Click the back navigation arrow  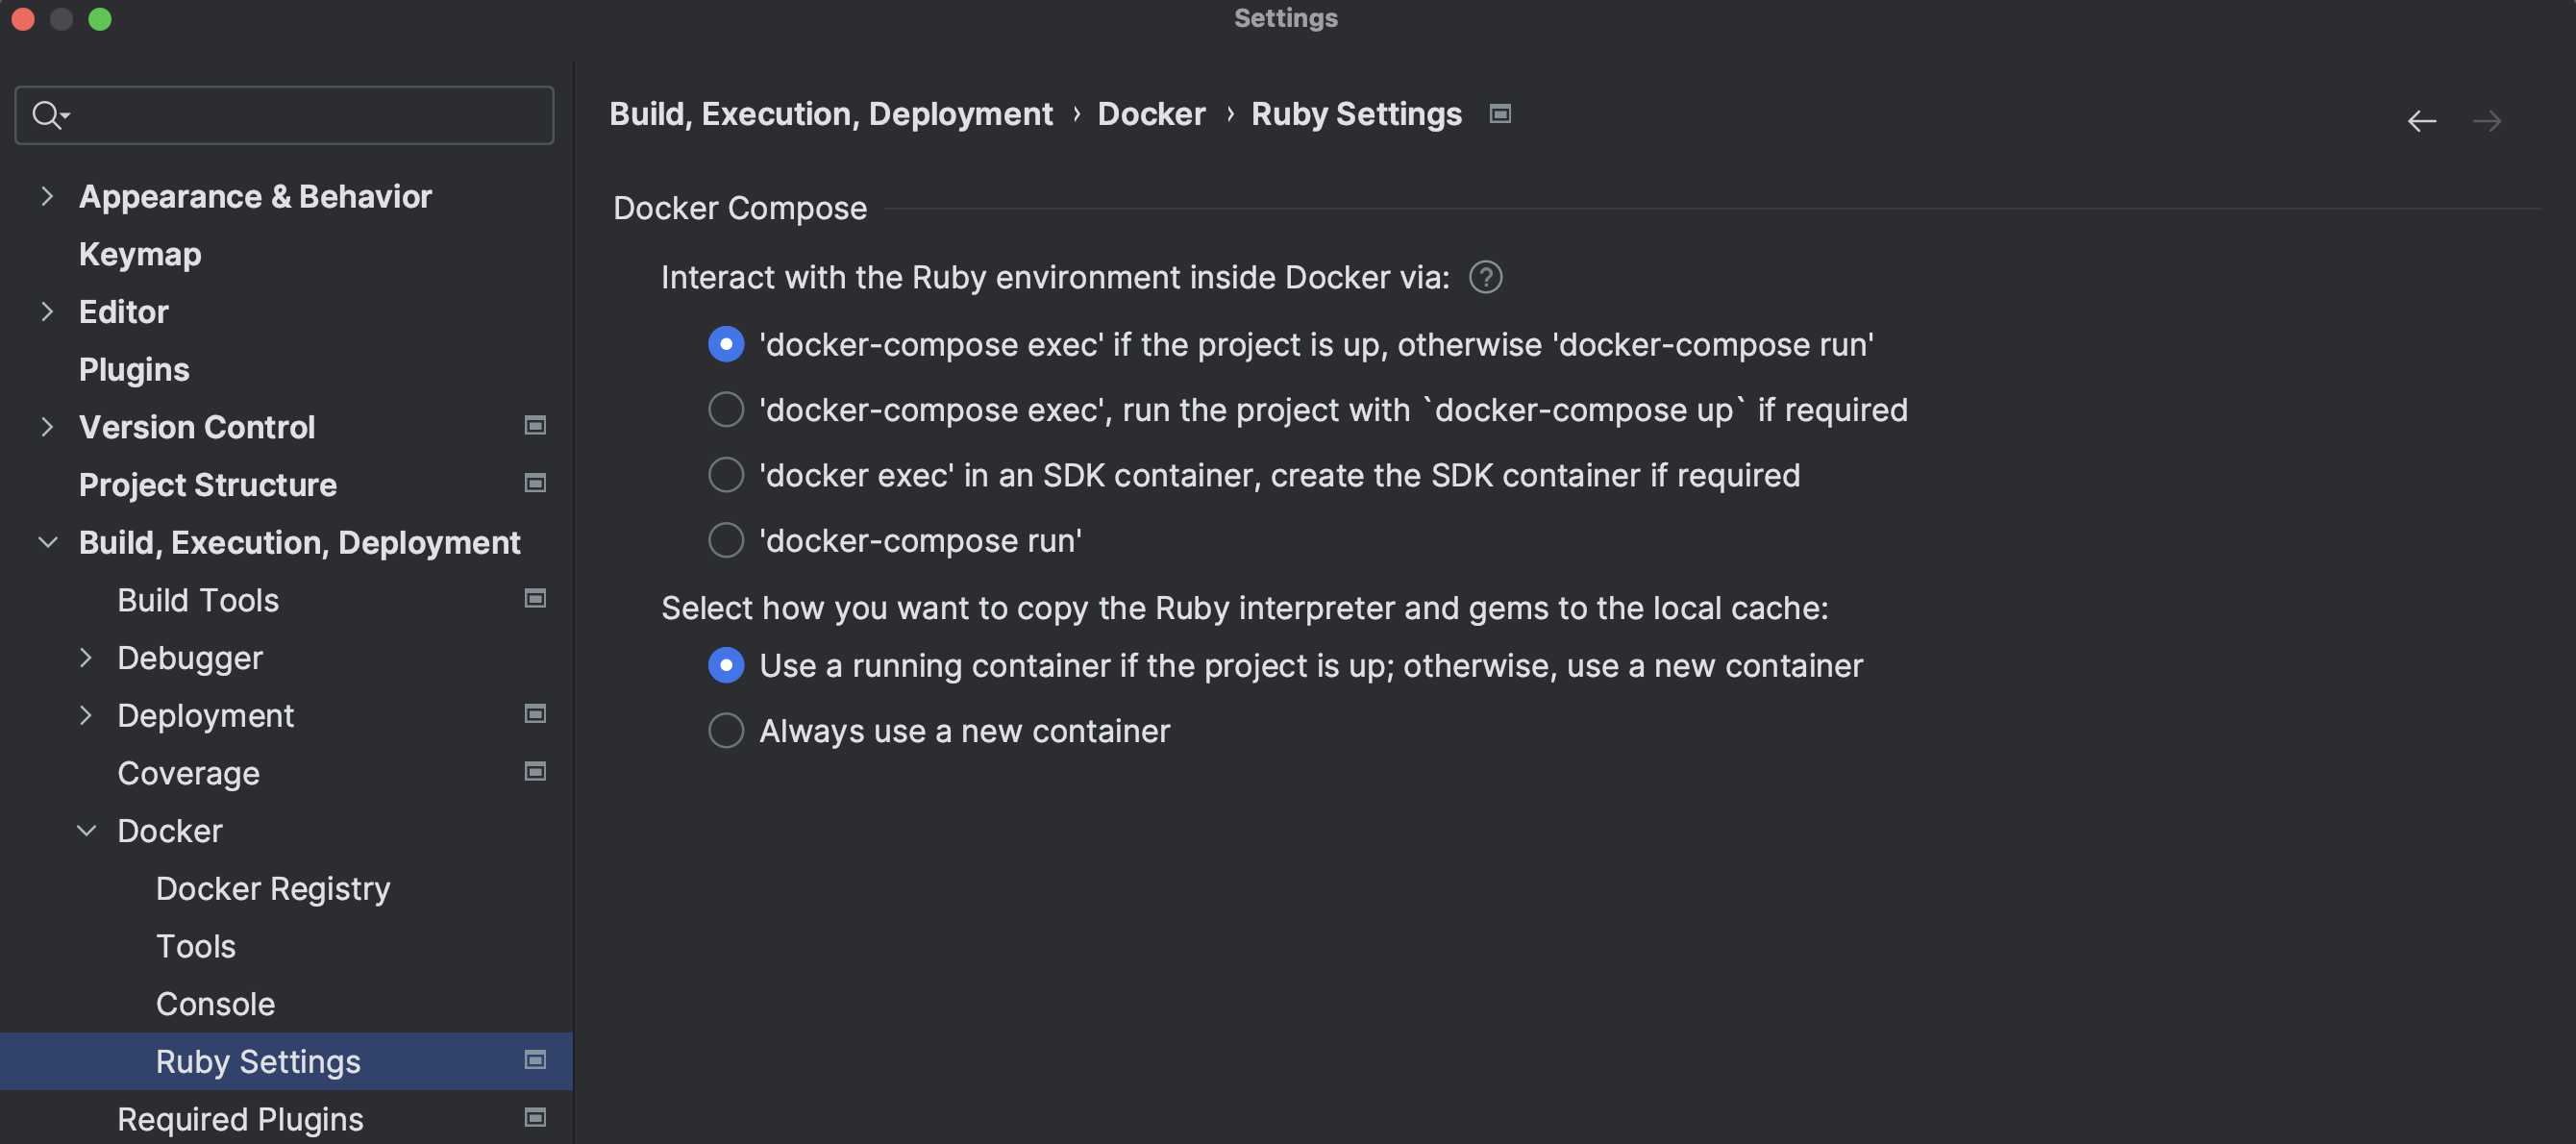[2421, 121]
